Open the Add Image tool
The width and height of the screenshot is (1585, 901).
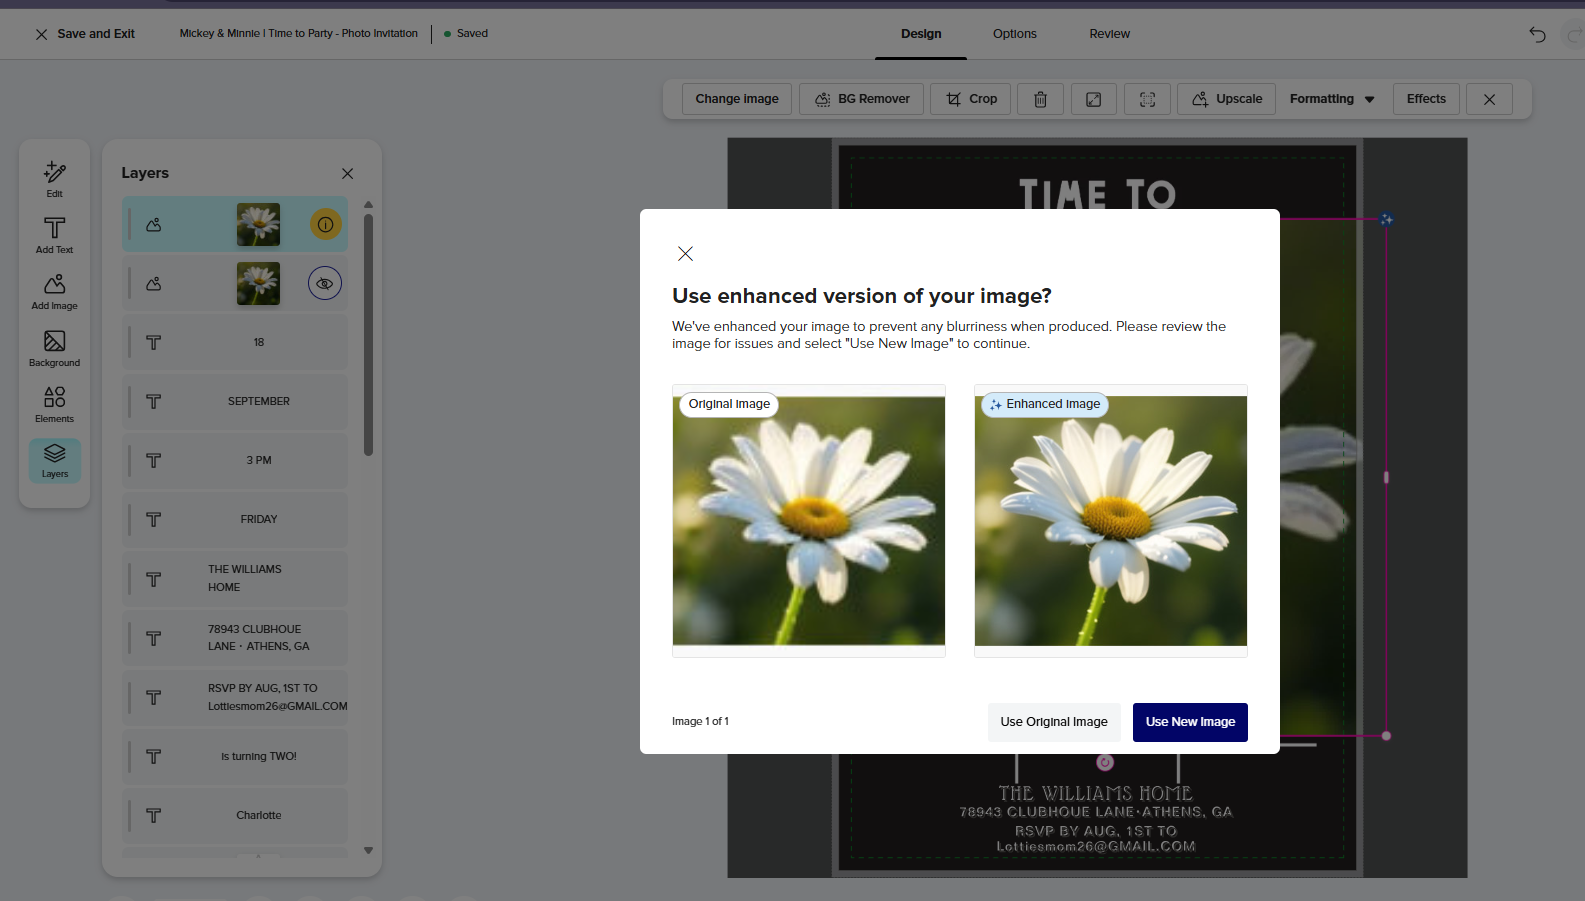pyautogui.click(x=54, y=291)
